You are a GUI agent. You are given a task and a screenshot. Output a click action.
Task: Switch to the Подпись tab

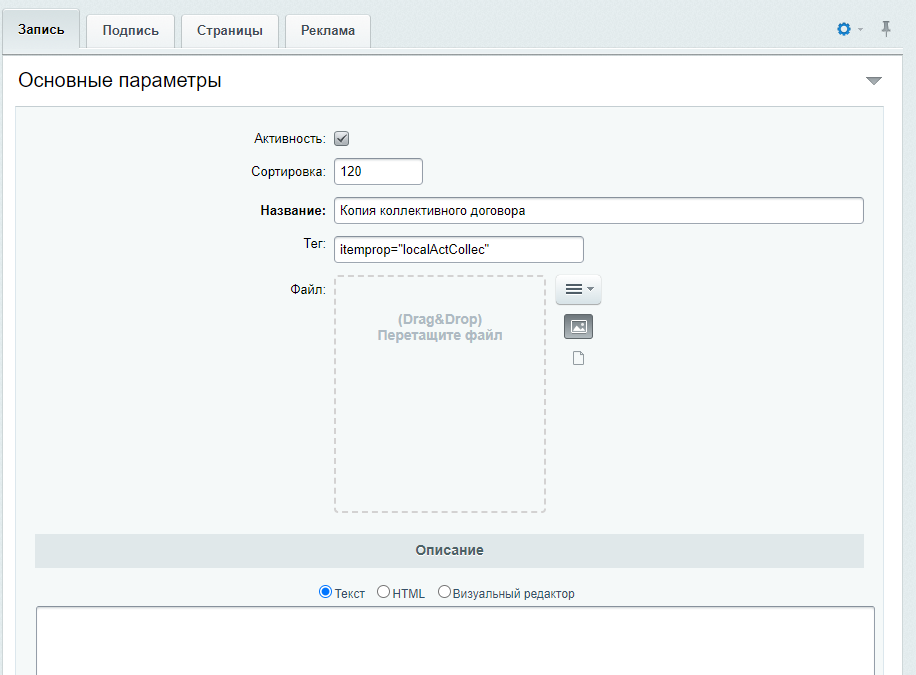coord(130,31)
